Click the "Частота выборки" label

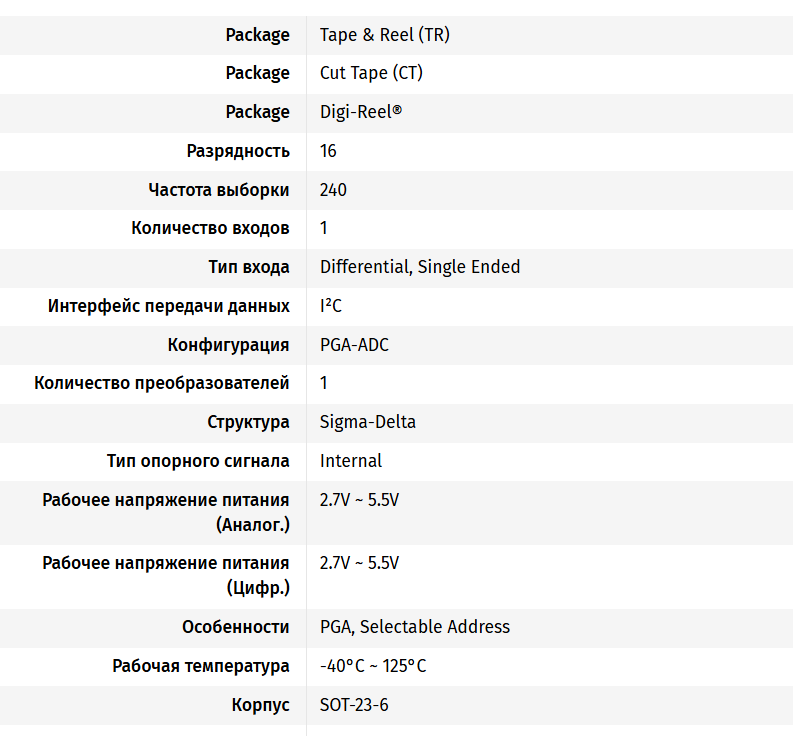pyautogui.click(x=219, y=190)
